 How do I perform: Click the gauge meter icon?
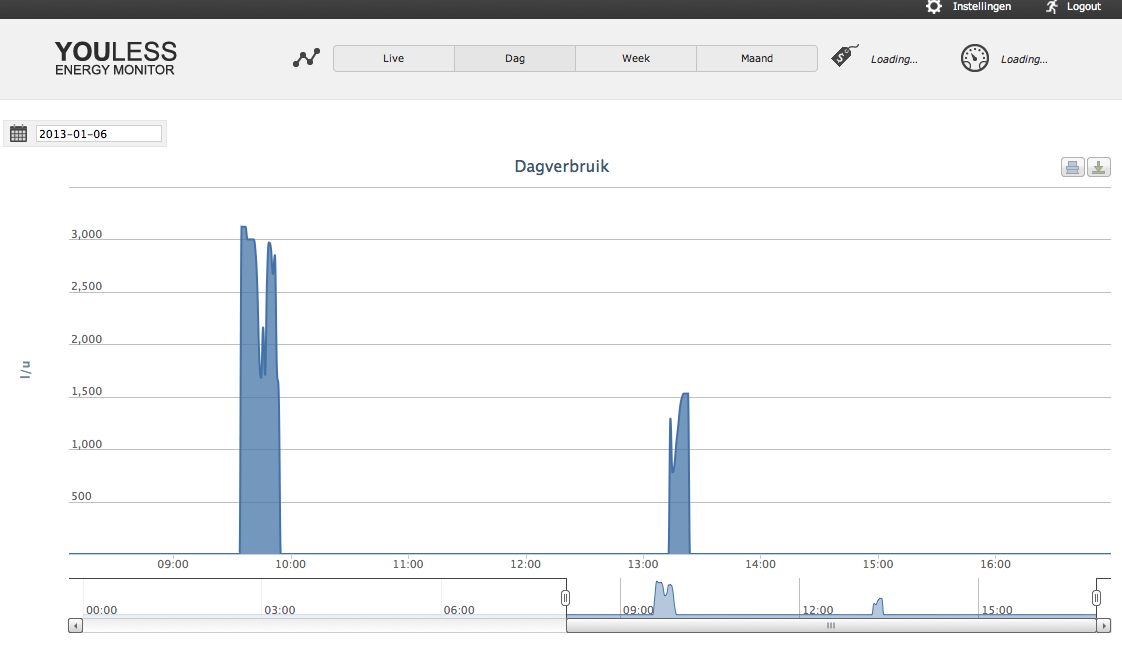click(x=975, y=58)
